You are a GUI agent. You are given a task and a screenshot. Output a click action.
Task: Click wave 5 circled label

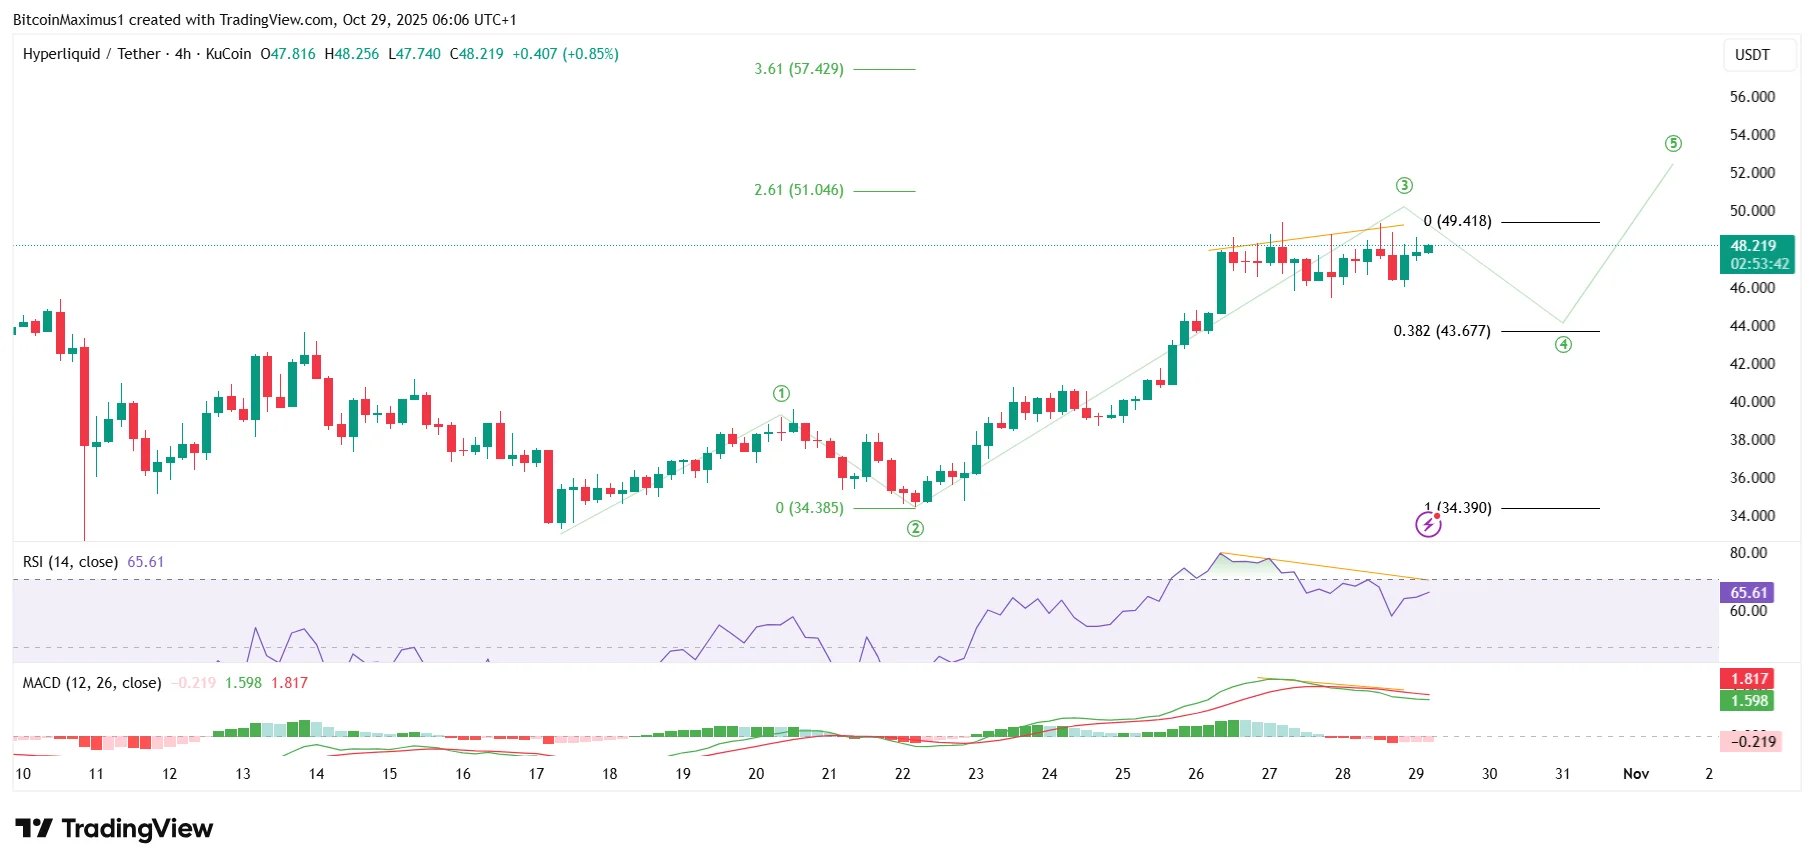coord(1673,144)
